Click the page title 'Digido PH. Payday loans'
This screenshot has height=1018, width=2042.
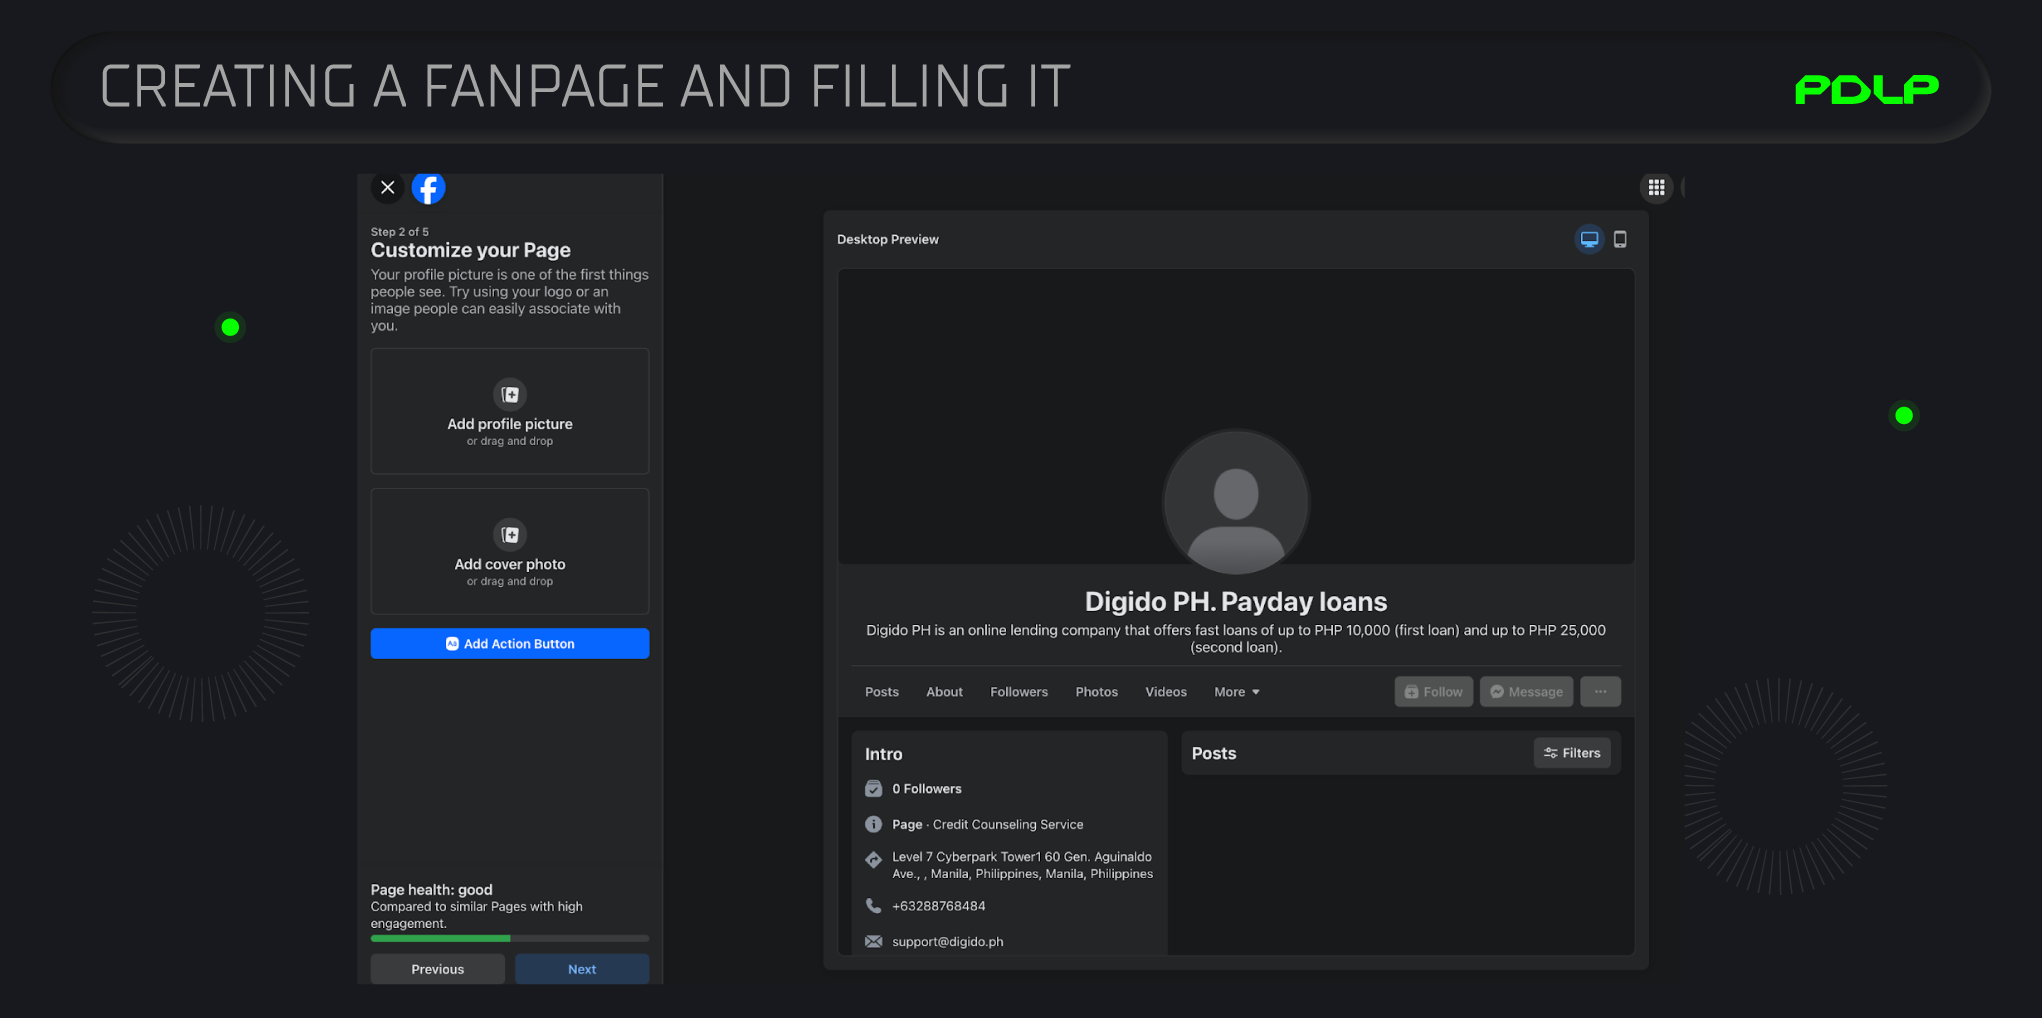[1236, 601]
